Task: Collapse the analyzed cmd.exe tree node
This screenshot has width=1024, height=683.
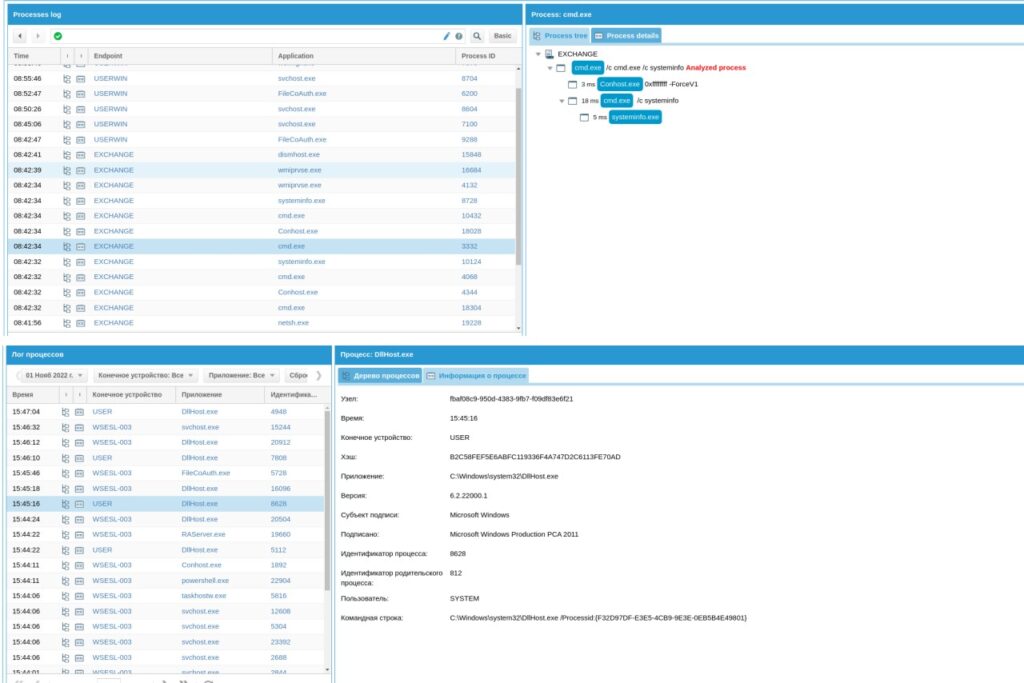Action: point(550,68)
